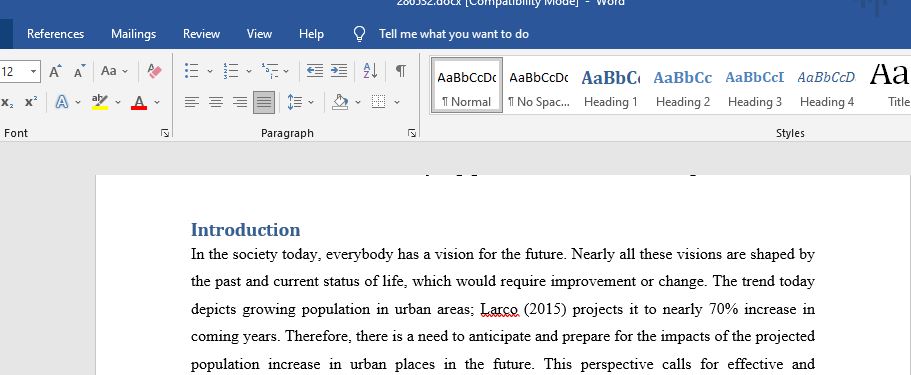The height and width of the screenshot is (375, 911).
Task: Expand shading color dropdown arrow
Action: point(358,103)
